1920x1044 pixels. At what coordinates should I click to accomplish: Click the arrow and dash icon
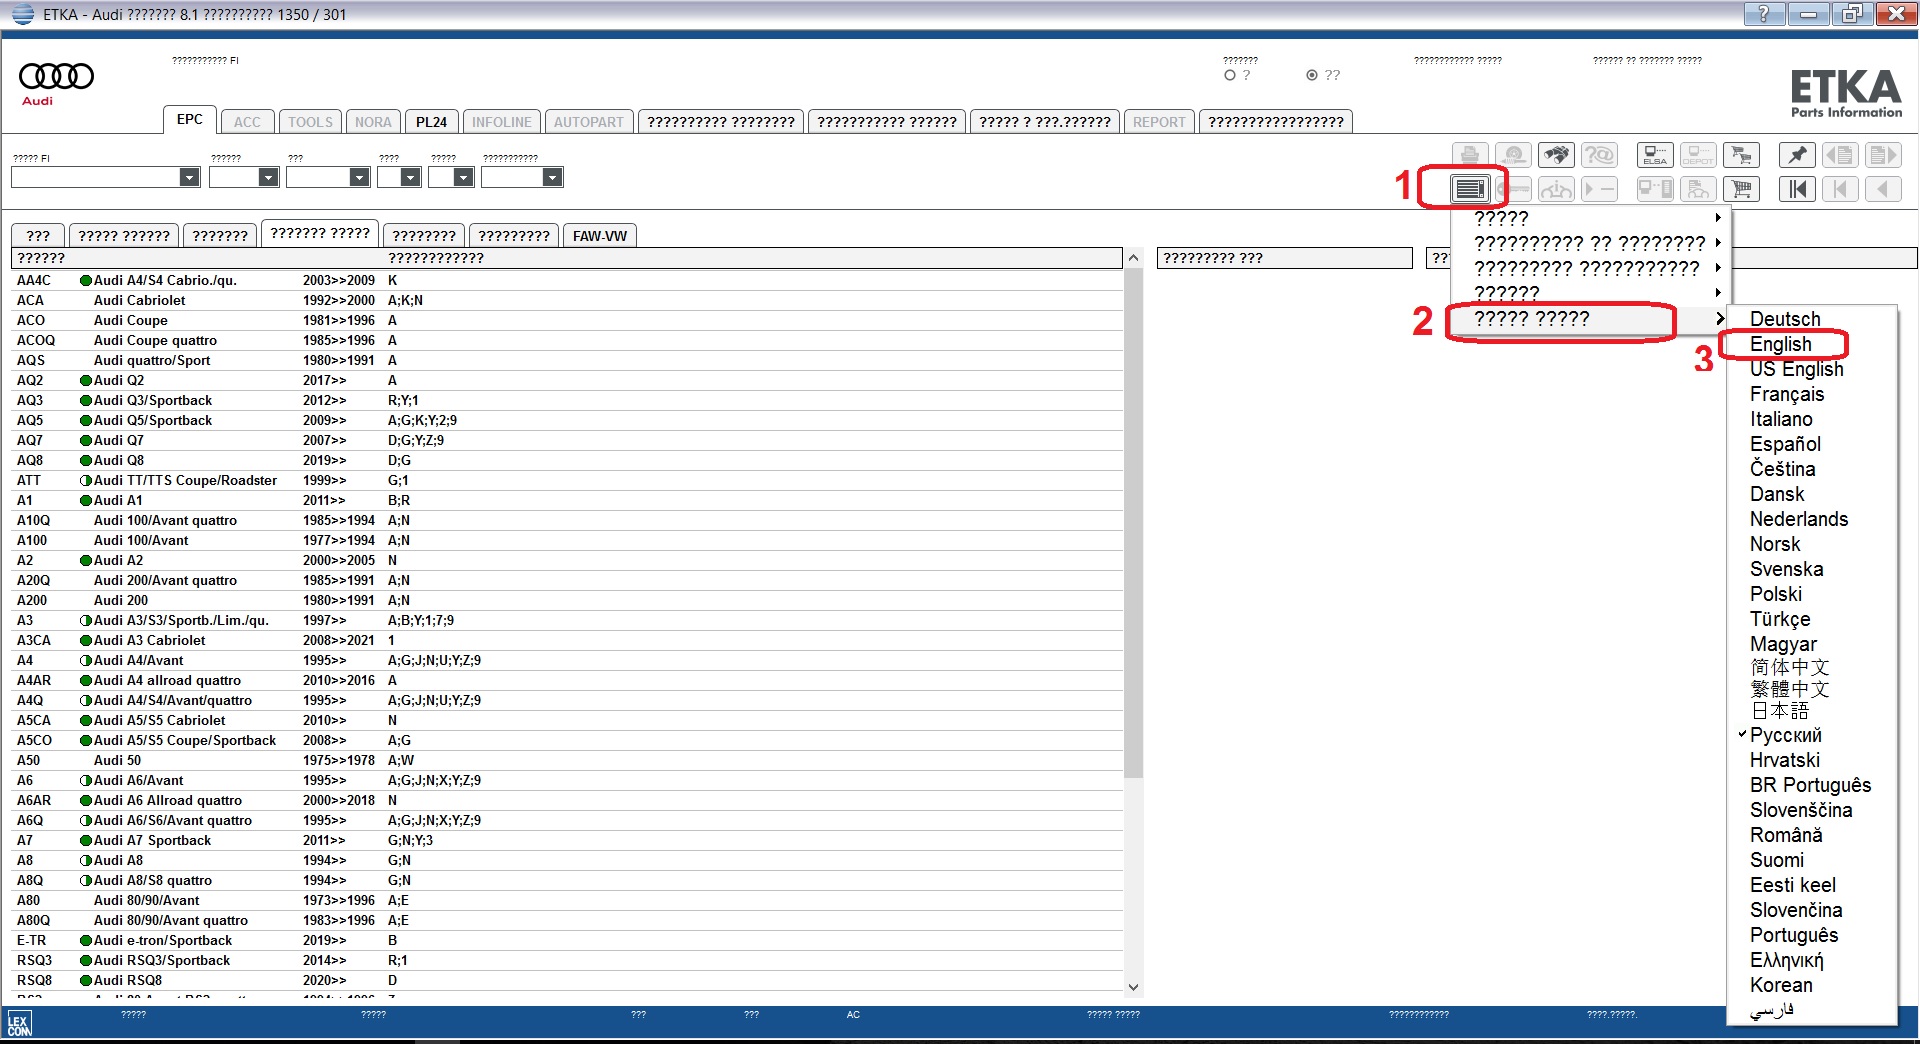point(1599,189)
